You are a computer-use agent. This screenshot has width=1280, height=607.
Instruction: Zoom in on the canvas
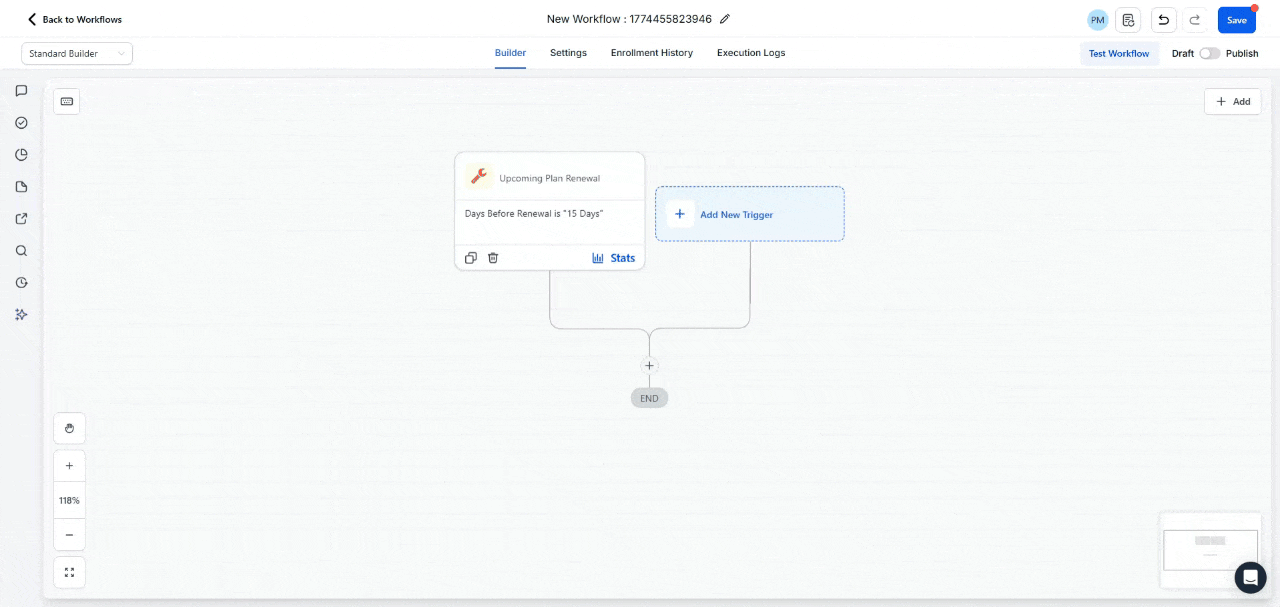coord(69,466)
